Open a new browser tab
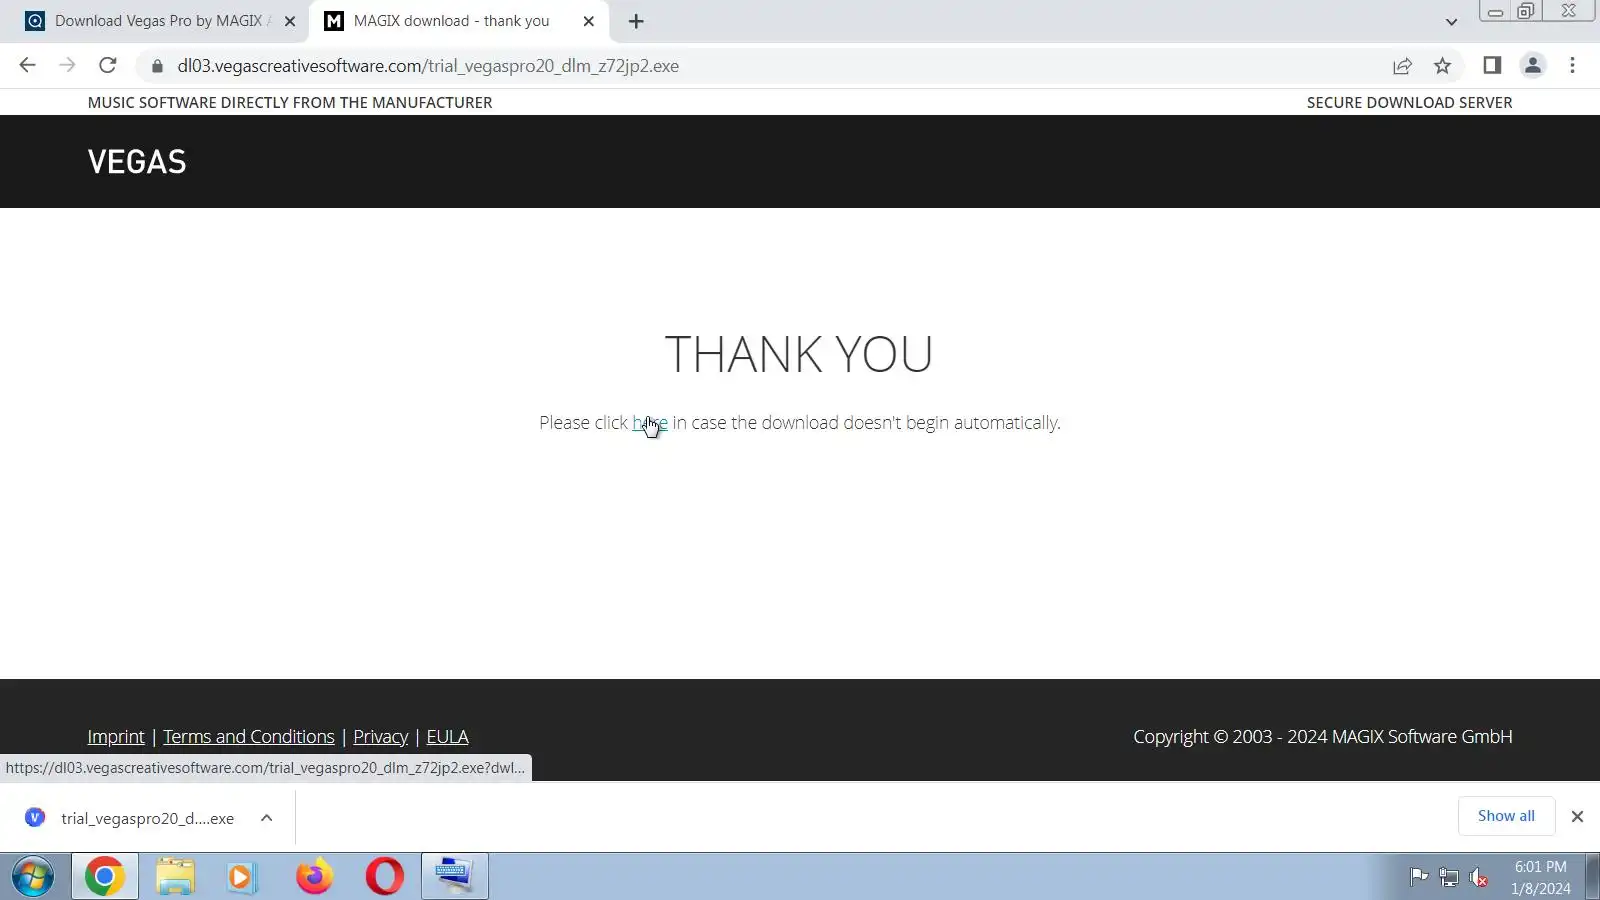Viewport: 1600px width, 900px height. [x=636, y=21]
